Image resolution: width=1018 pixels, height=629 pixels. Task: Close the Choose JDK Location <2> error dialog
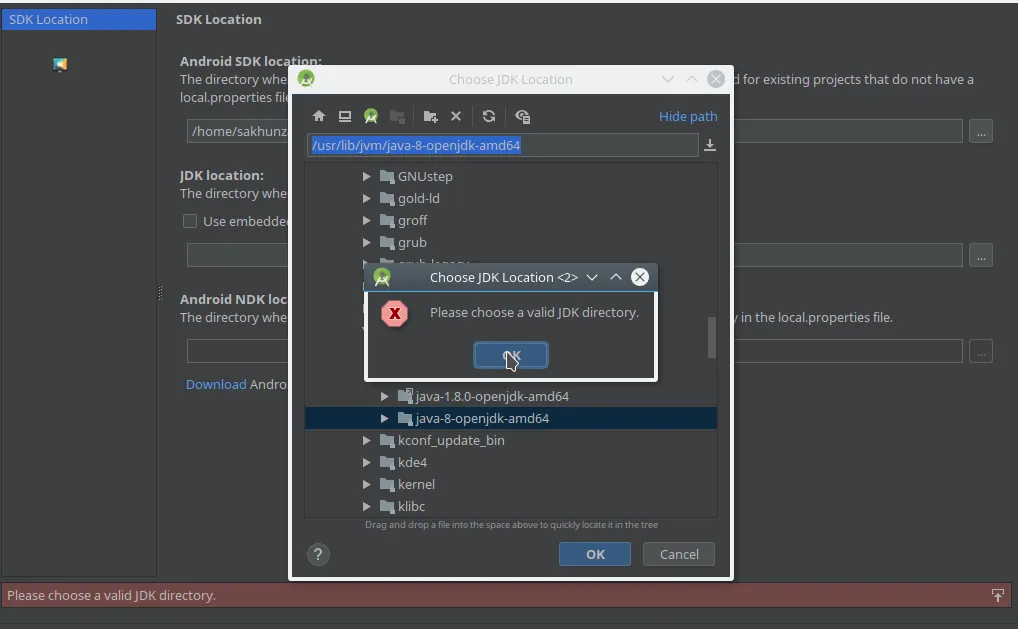click(x=639, y=277)
